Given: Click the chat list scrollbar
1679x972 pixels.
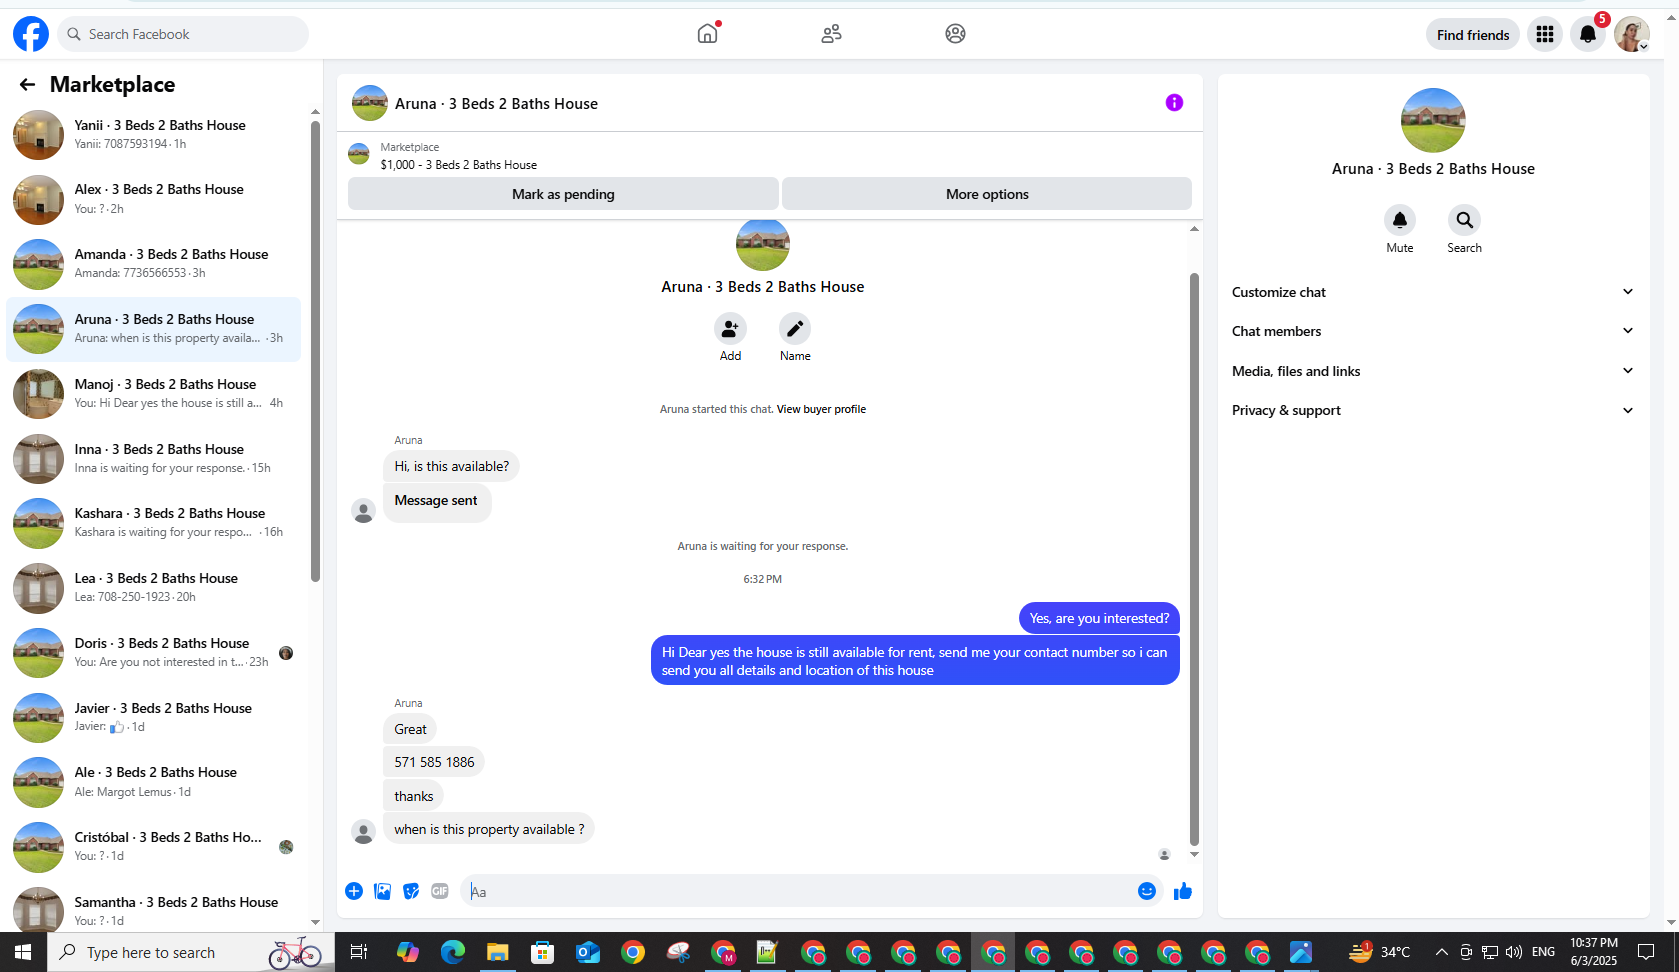Looking at the screenshot, I should 315,350.
